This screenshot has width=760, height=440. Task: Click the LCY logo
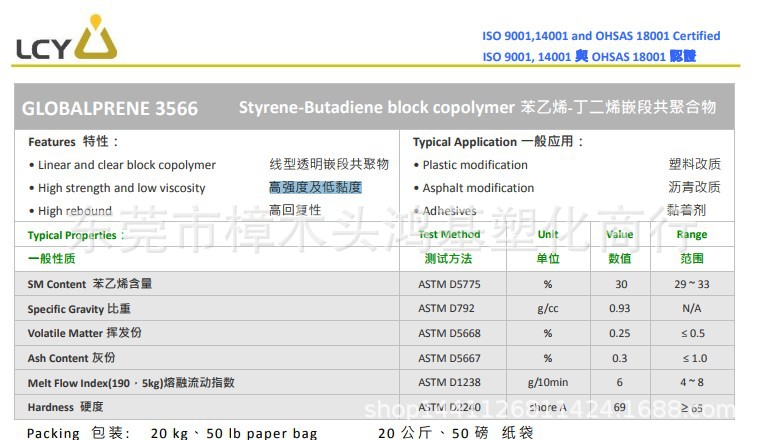click(x=66, y=37)
